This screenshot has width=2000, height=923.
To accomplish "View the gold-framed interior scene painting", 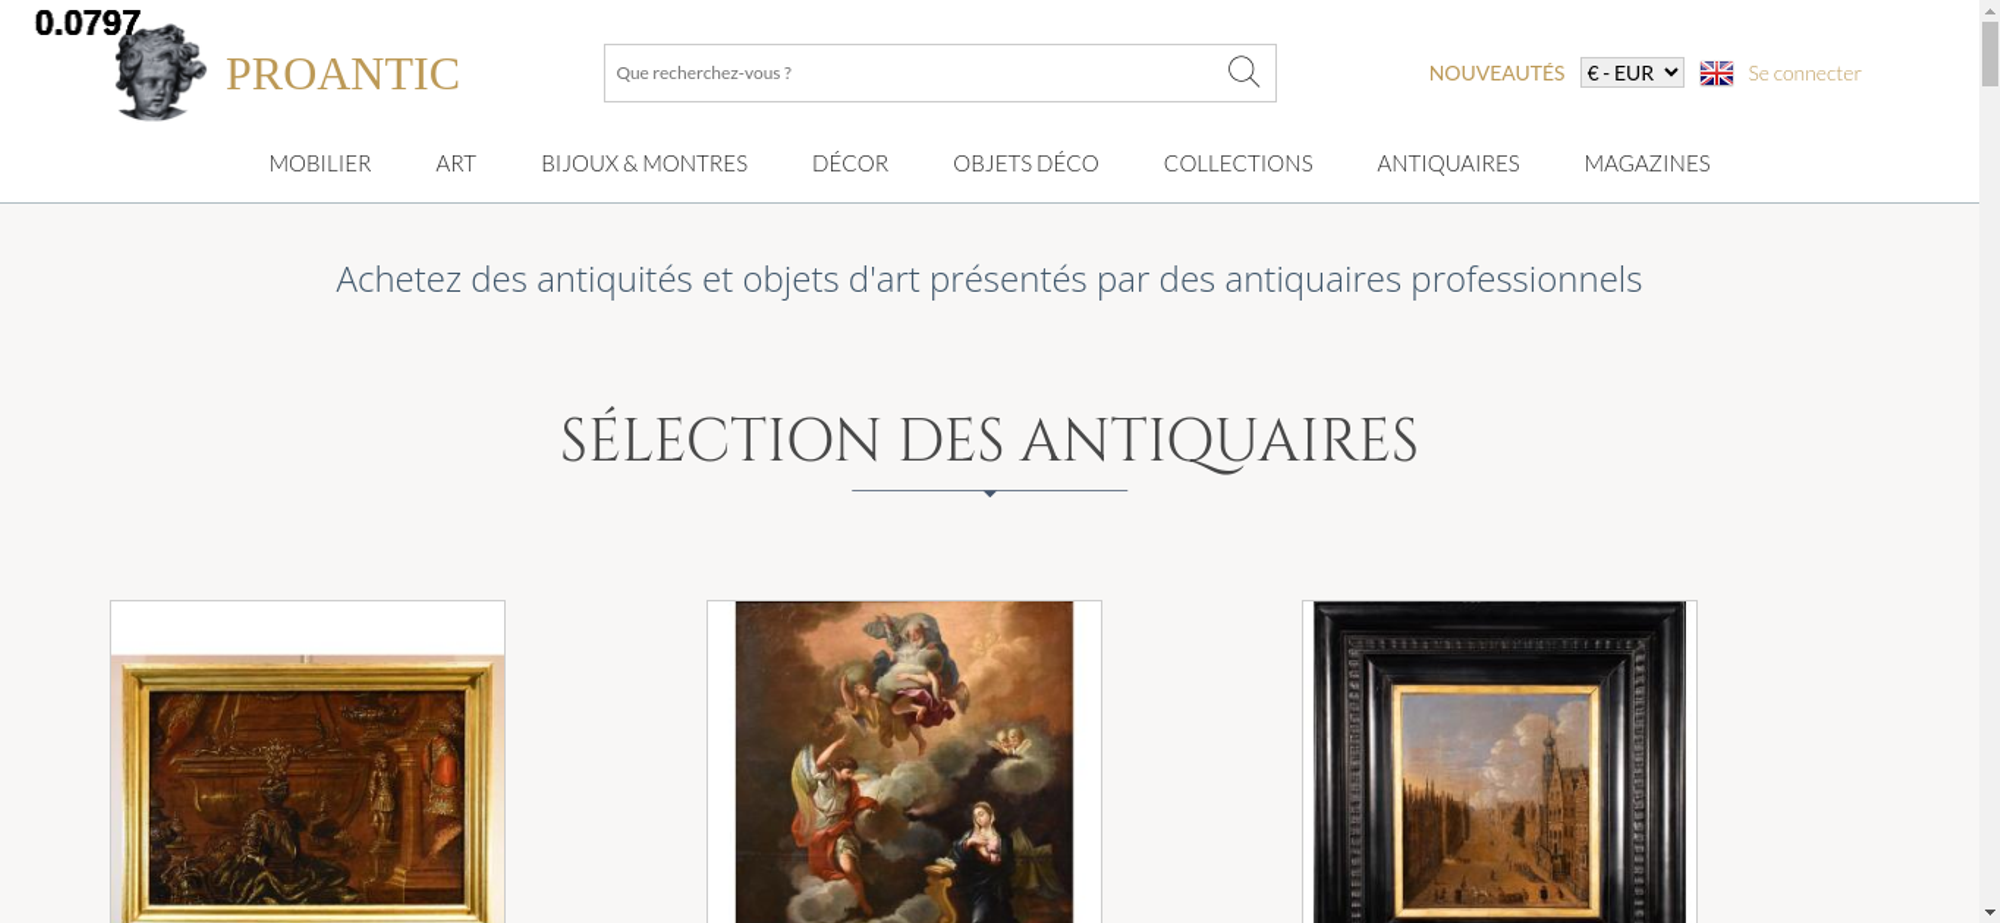I will pos(308,788).
